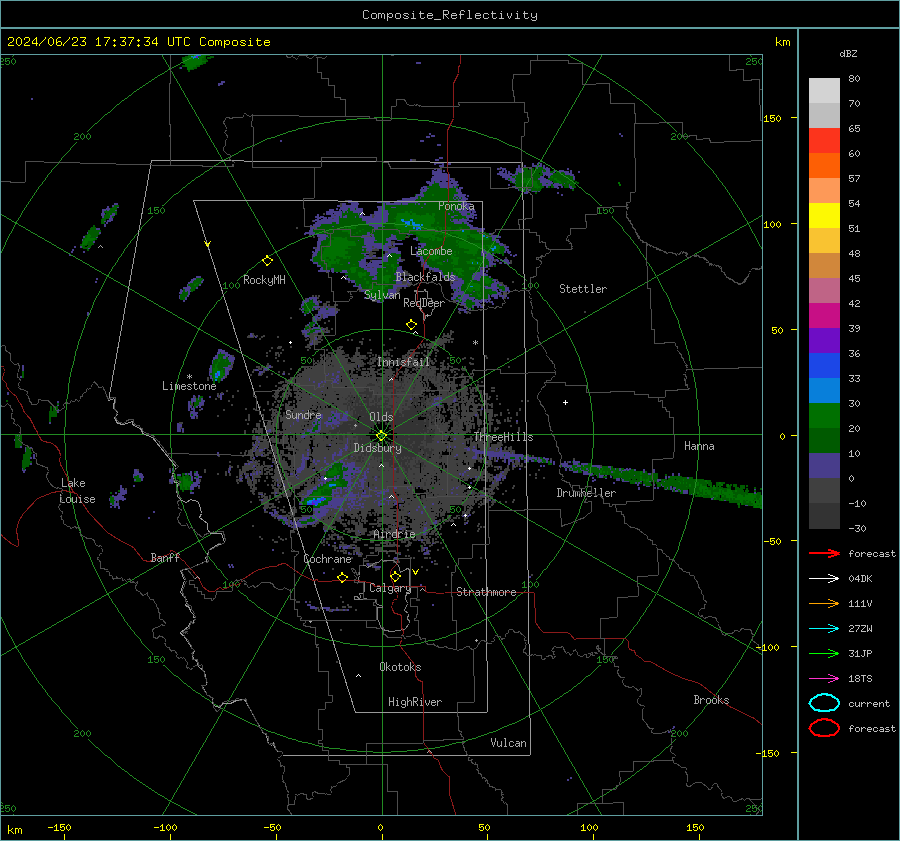The height and width of the screenshot is (841, 900).
Task: Click the Didsbury label
Action: click(x=377, y=448)
